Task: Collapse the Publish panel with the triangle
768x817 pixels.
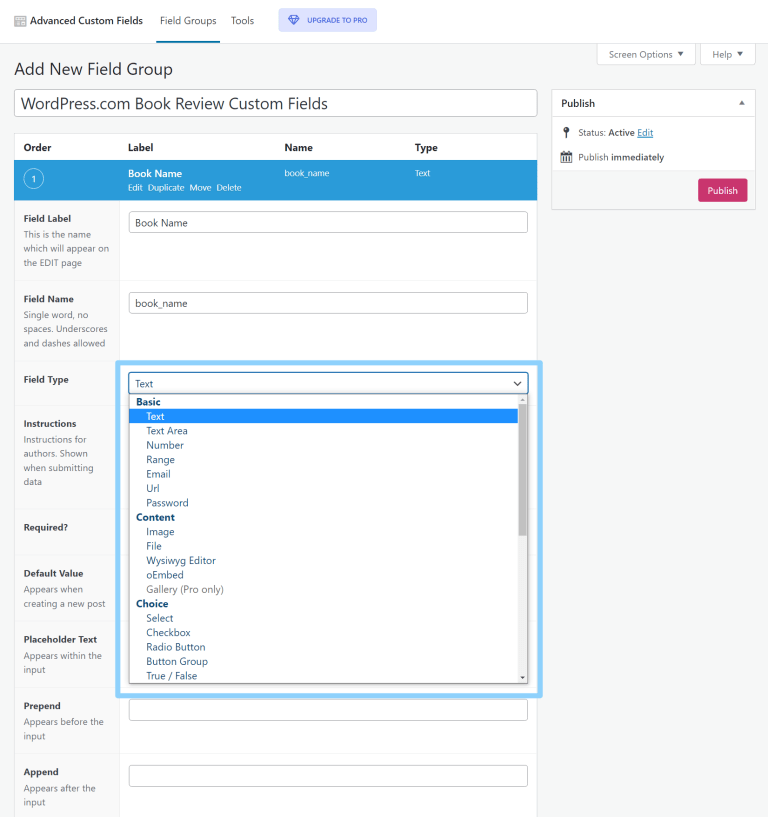Action: pos(741,103)
